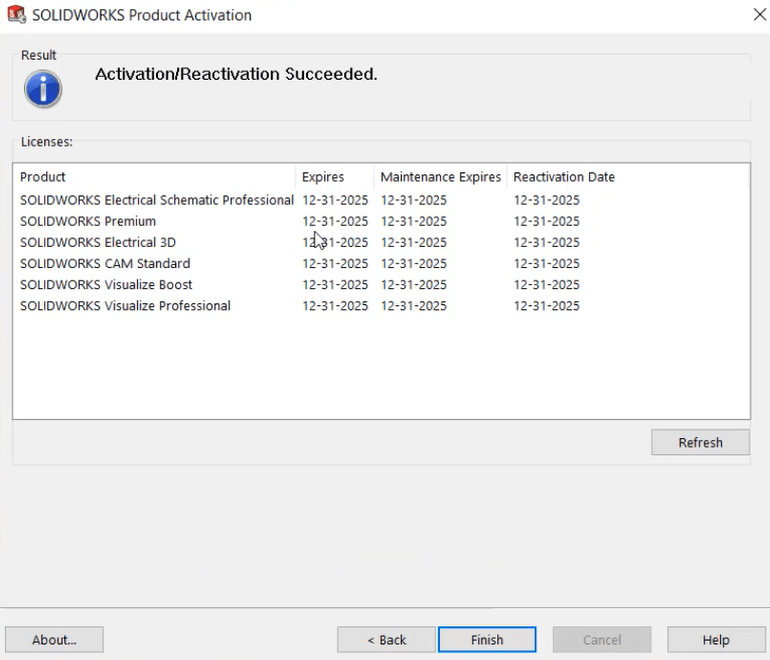This screenshot has width=770, height=660.
Task: Open the About... dialog
Action: [54, 640]
